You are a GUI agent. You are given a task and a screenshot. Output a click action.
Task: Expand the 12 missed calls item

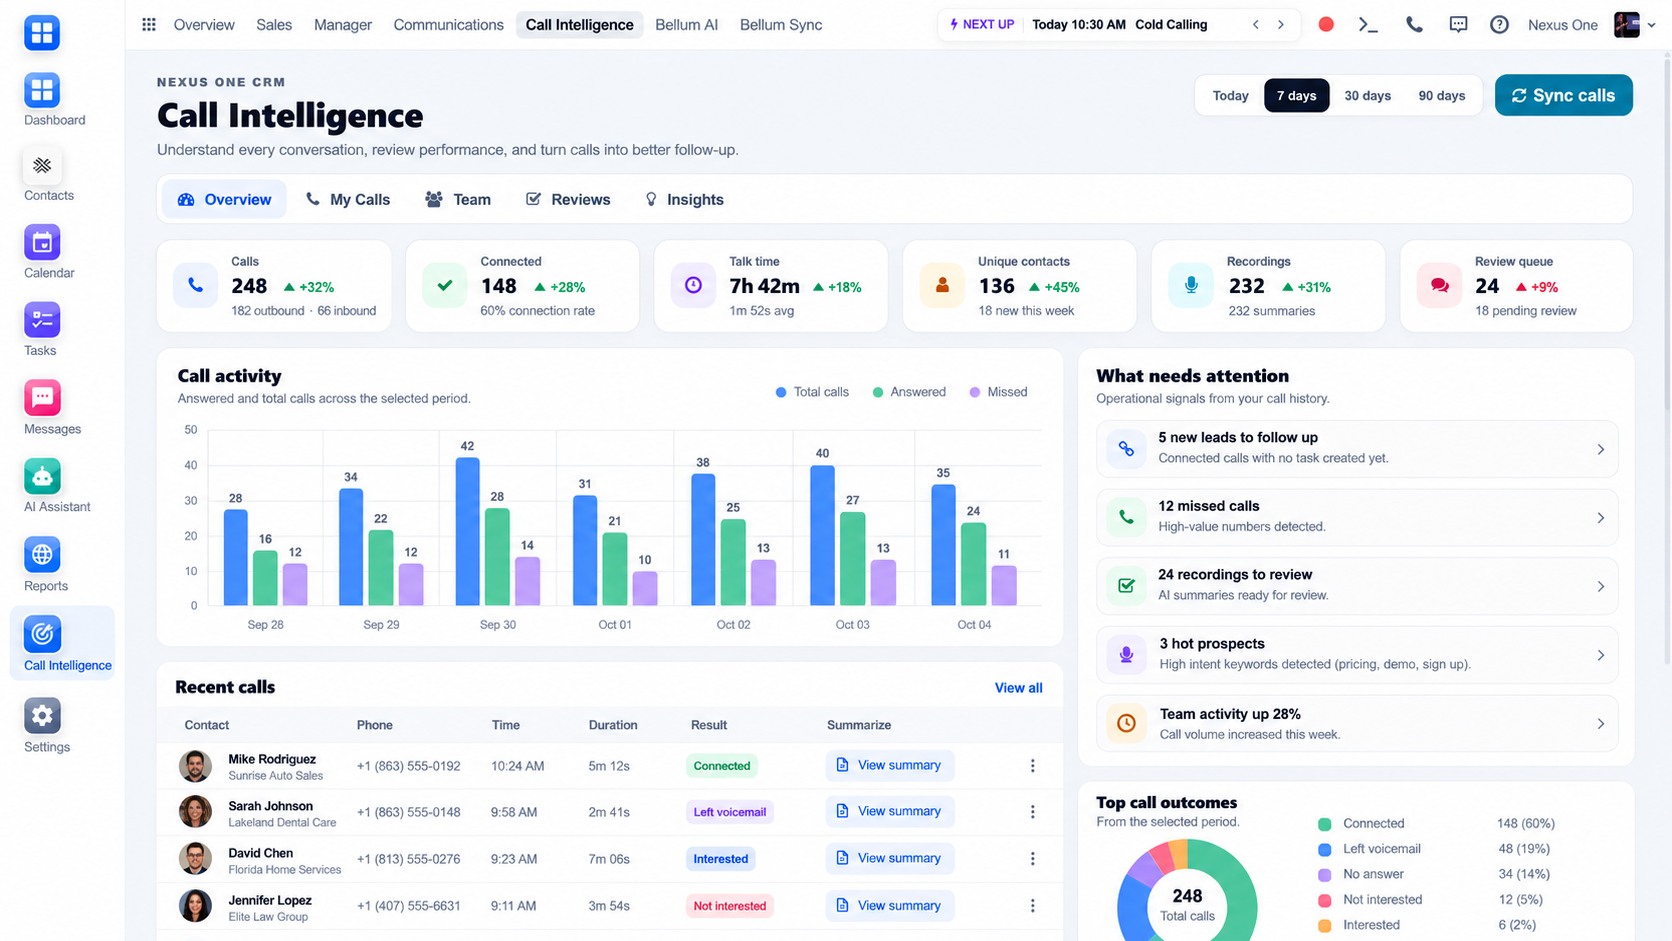click(1357, 518)
